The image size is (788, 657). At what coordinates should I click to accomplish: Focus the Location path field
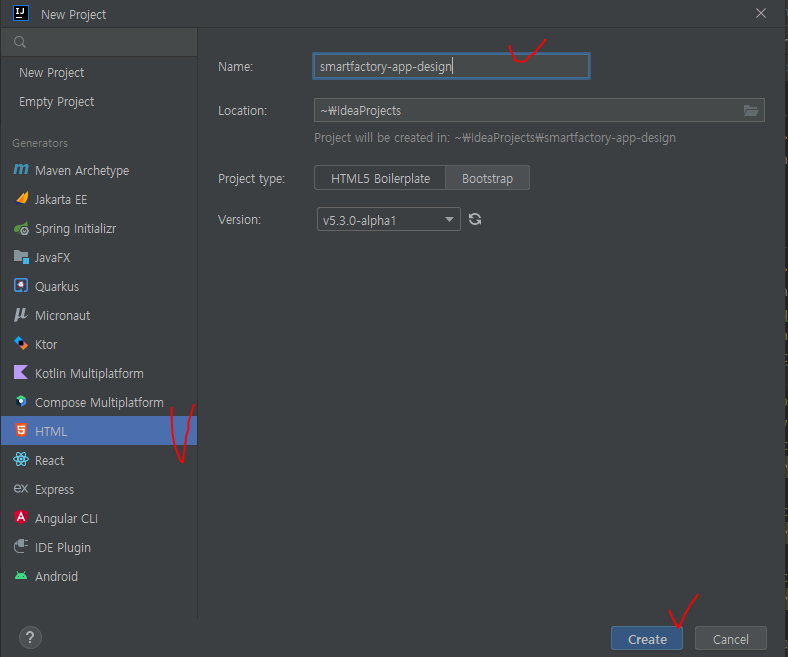tap(539, 111)
